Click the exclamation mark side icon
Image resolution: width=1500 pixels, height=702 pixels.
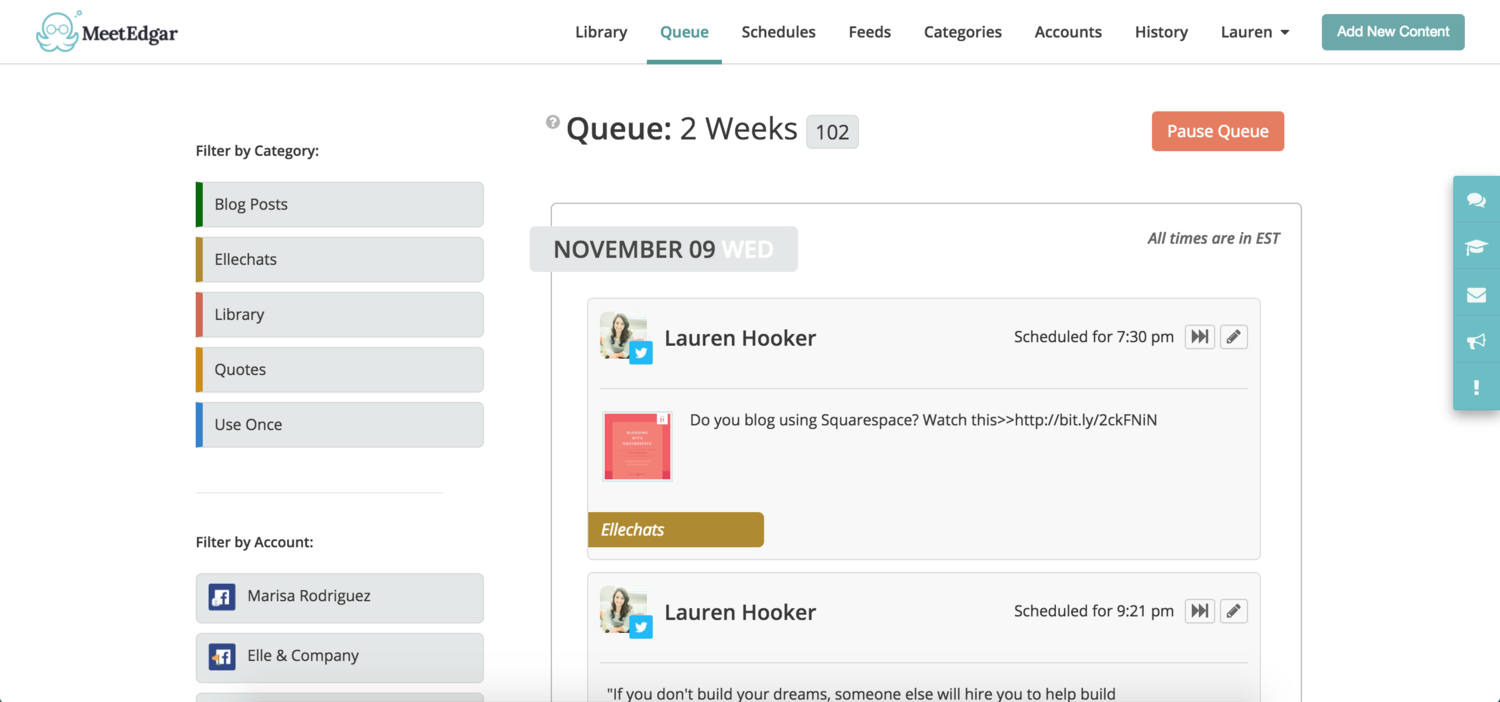(1476, 387)
